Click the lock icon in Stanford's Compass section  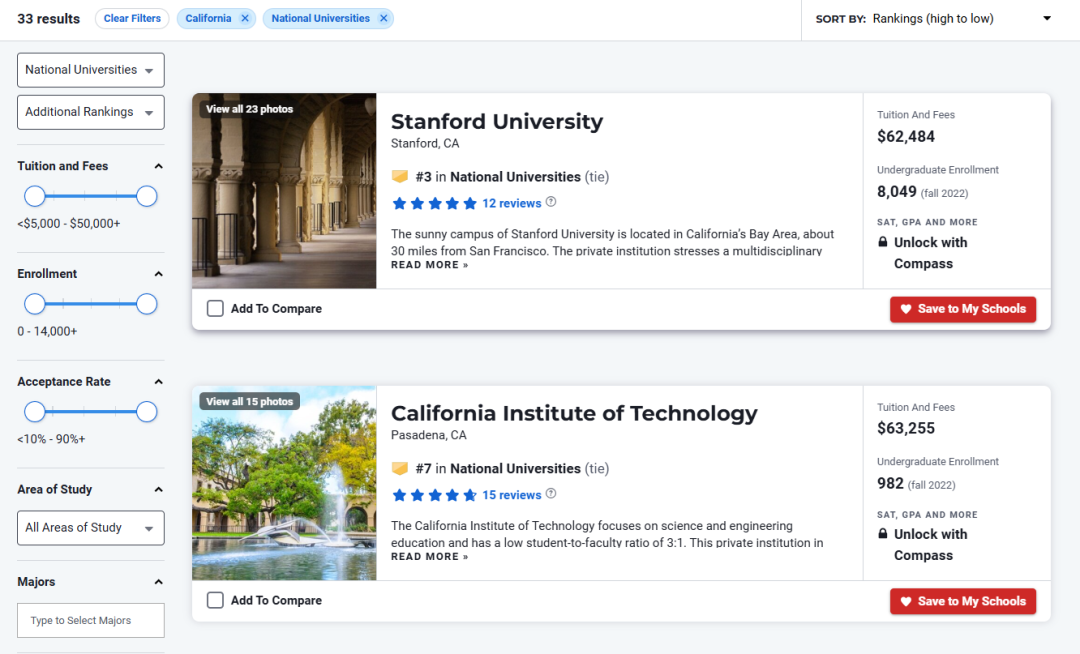tap(882, 242)
